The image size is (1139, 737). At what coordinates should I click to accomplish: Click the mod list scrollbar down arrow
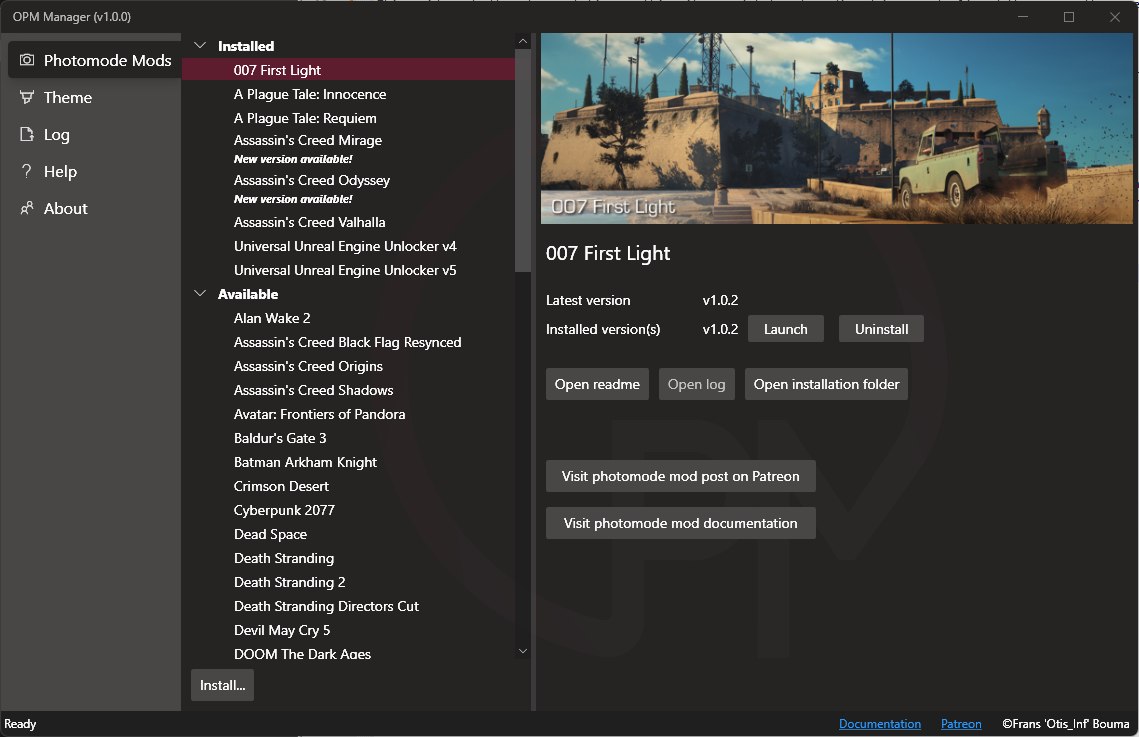523,651
